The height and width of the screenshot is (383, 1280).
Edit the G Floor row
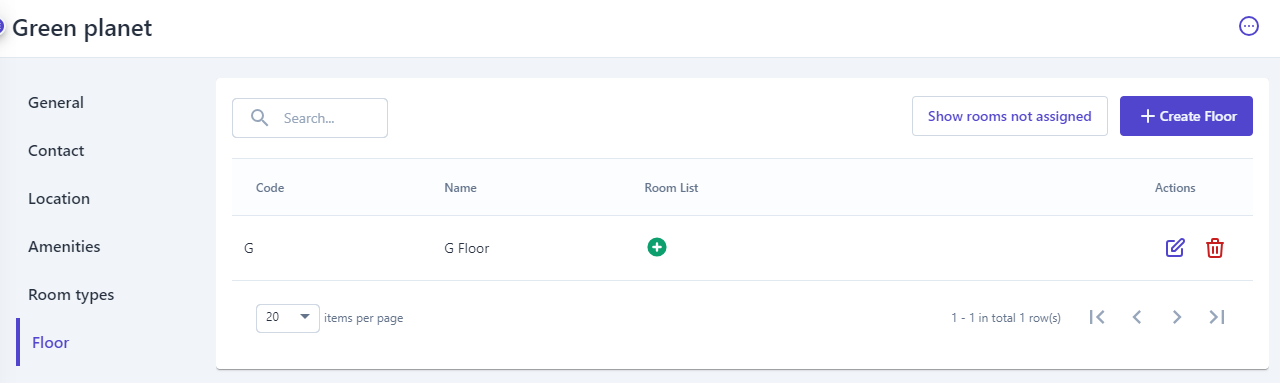(1175, 248)
